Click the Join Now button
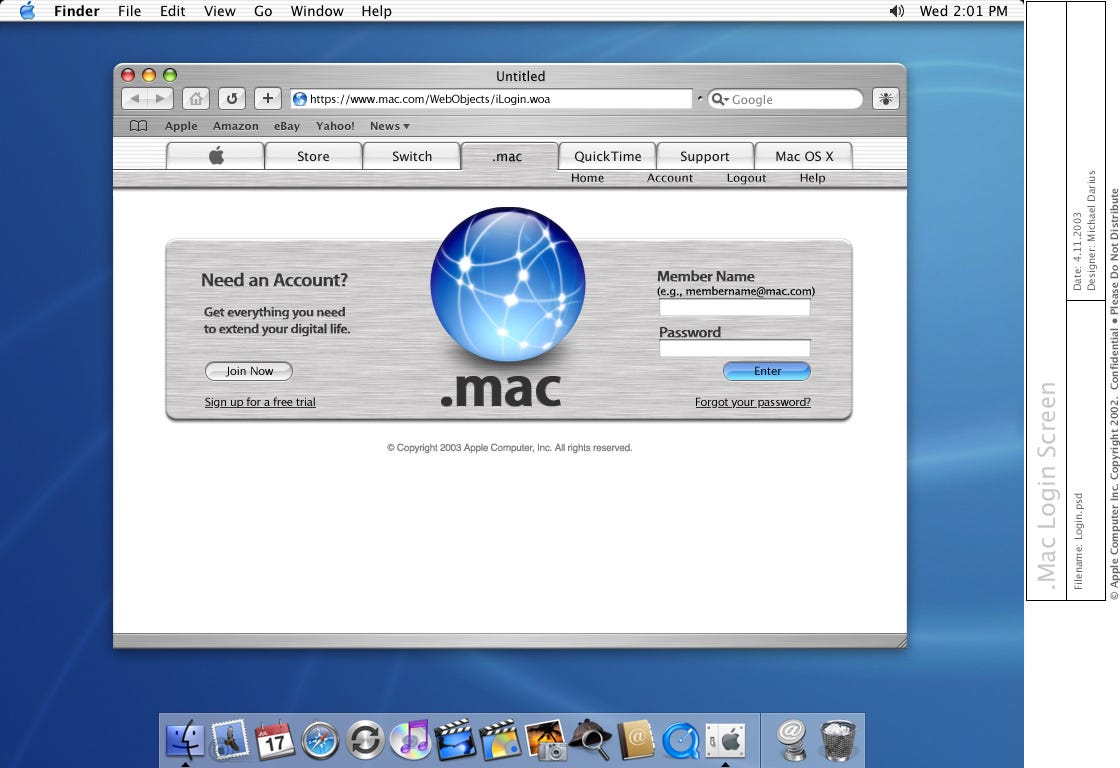The width and height of the screenshot is (1120, 768). tap(249, 371)
